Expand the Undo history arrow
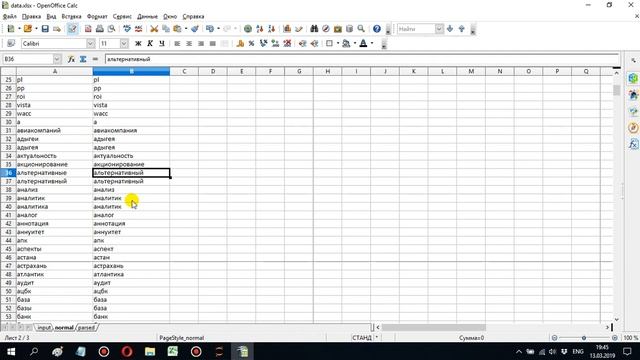 tap(218, 29)
